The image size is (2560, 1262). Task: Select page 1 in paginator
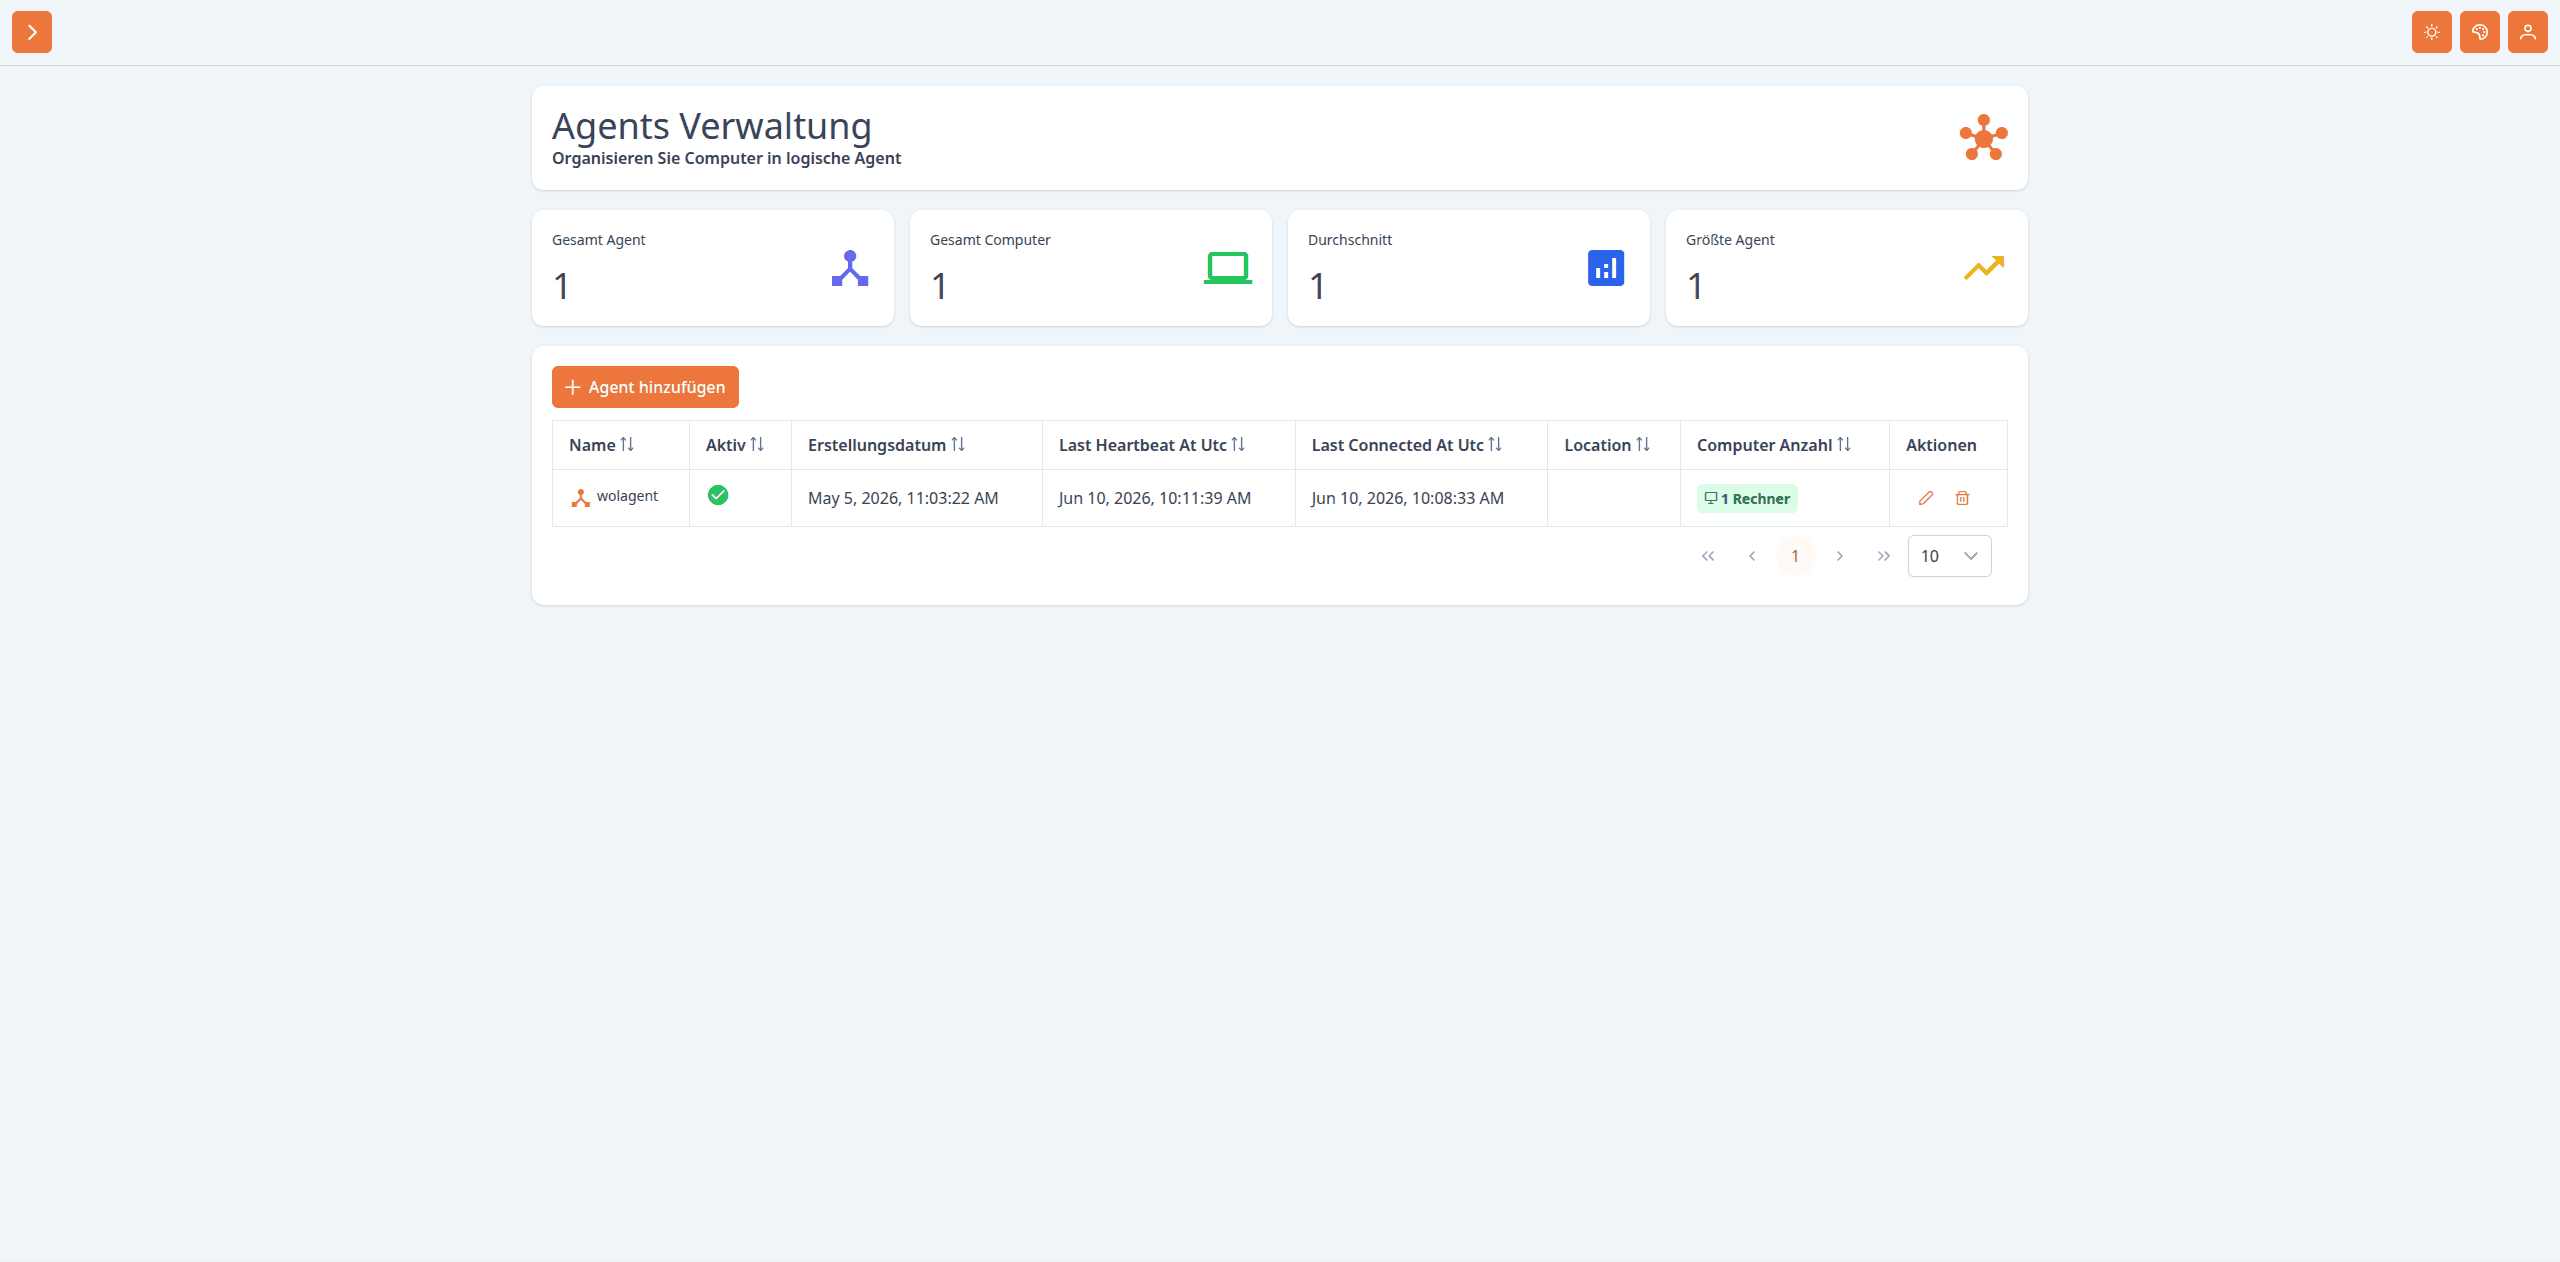click(1795, 556)
